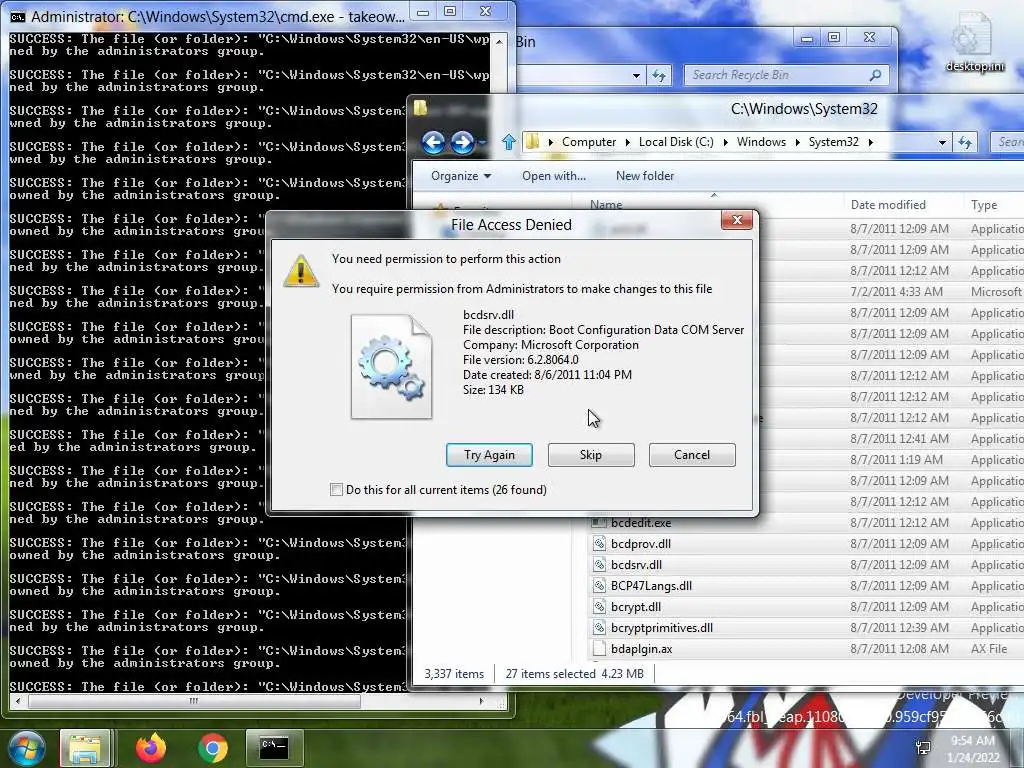The width and height of the screenshot is (1024, 768).
Task: Close the File Access Denied dialog
Action: pyautogui.click(x=737, y=220)
